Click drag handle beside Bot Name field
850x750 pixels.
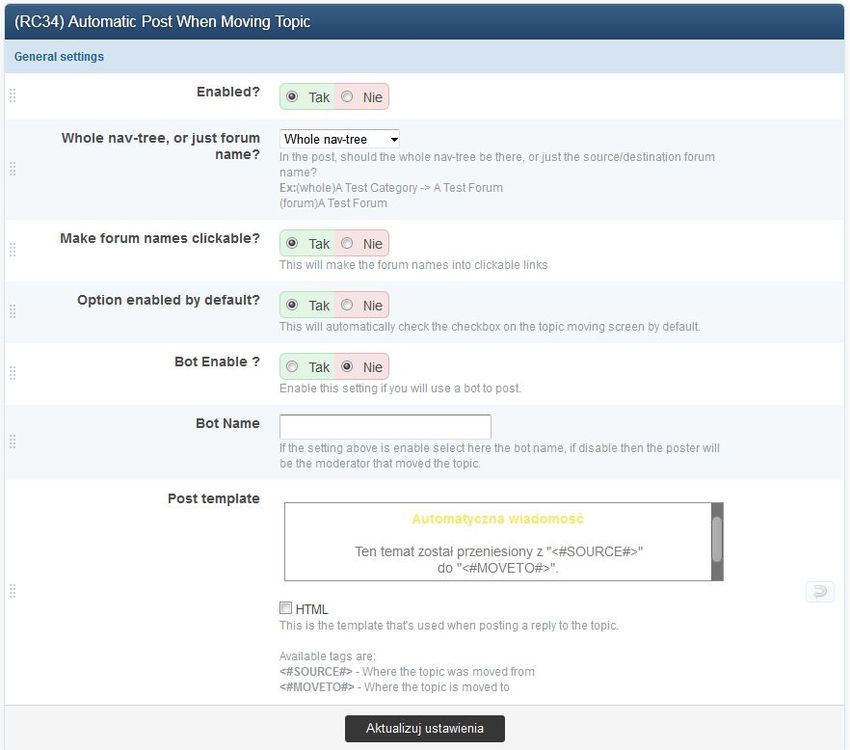point(13,441)
